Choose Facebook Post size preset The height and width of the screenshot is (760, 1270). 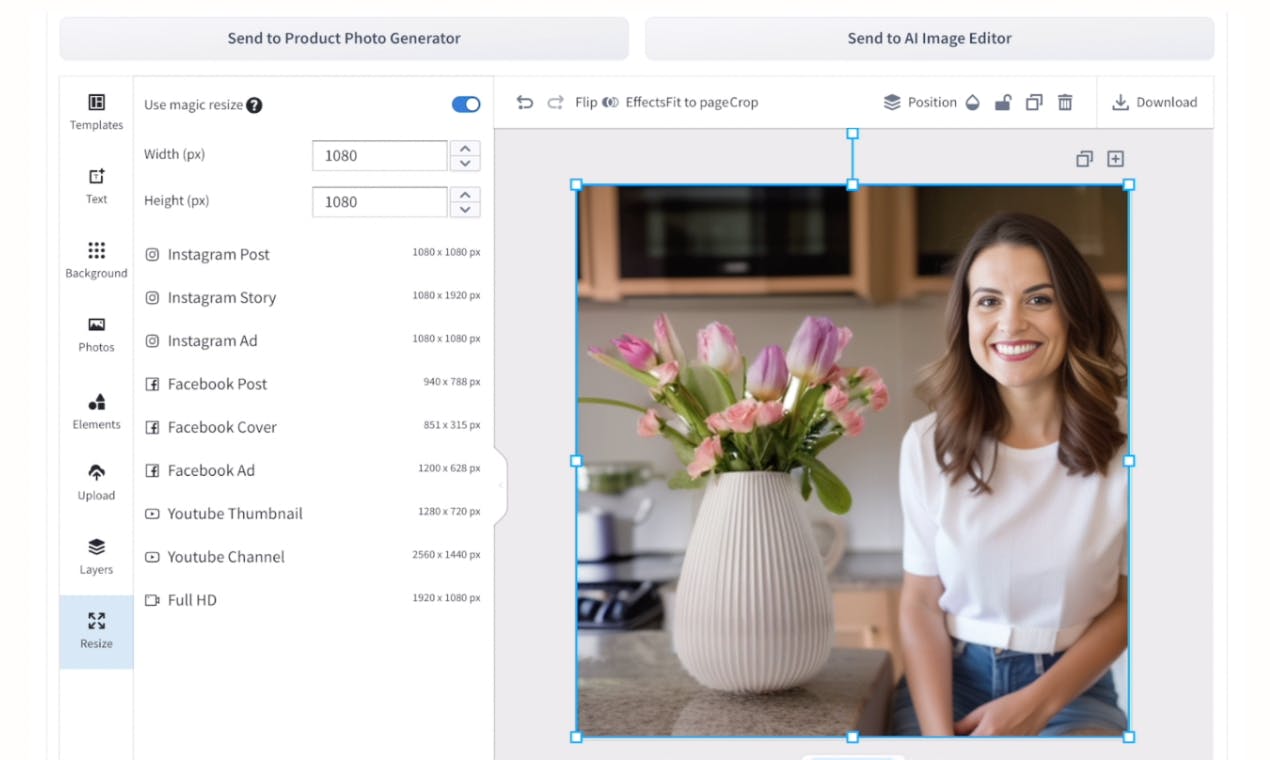click(313, 383)
